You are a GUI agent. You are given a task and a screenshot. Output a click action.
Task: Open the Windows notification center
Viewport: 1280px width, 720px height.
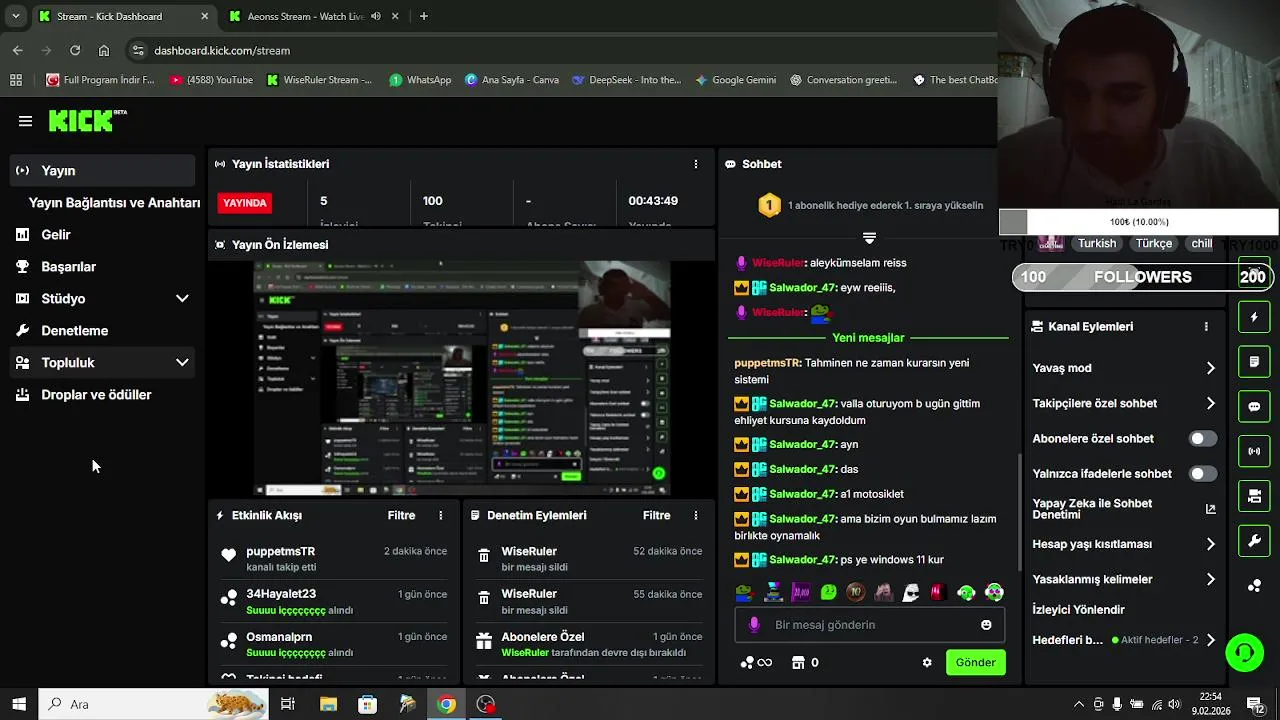pos(1254,704)
